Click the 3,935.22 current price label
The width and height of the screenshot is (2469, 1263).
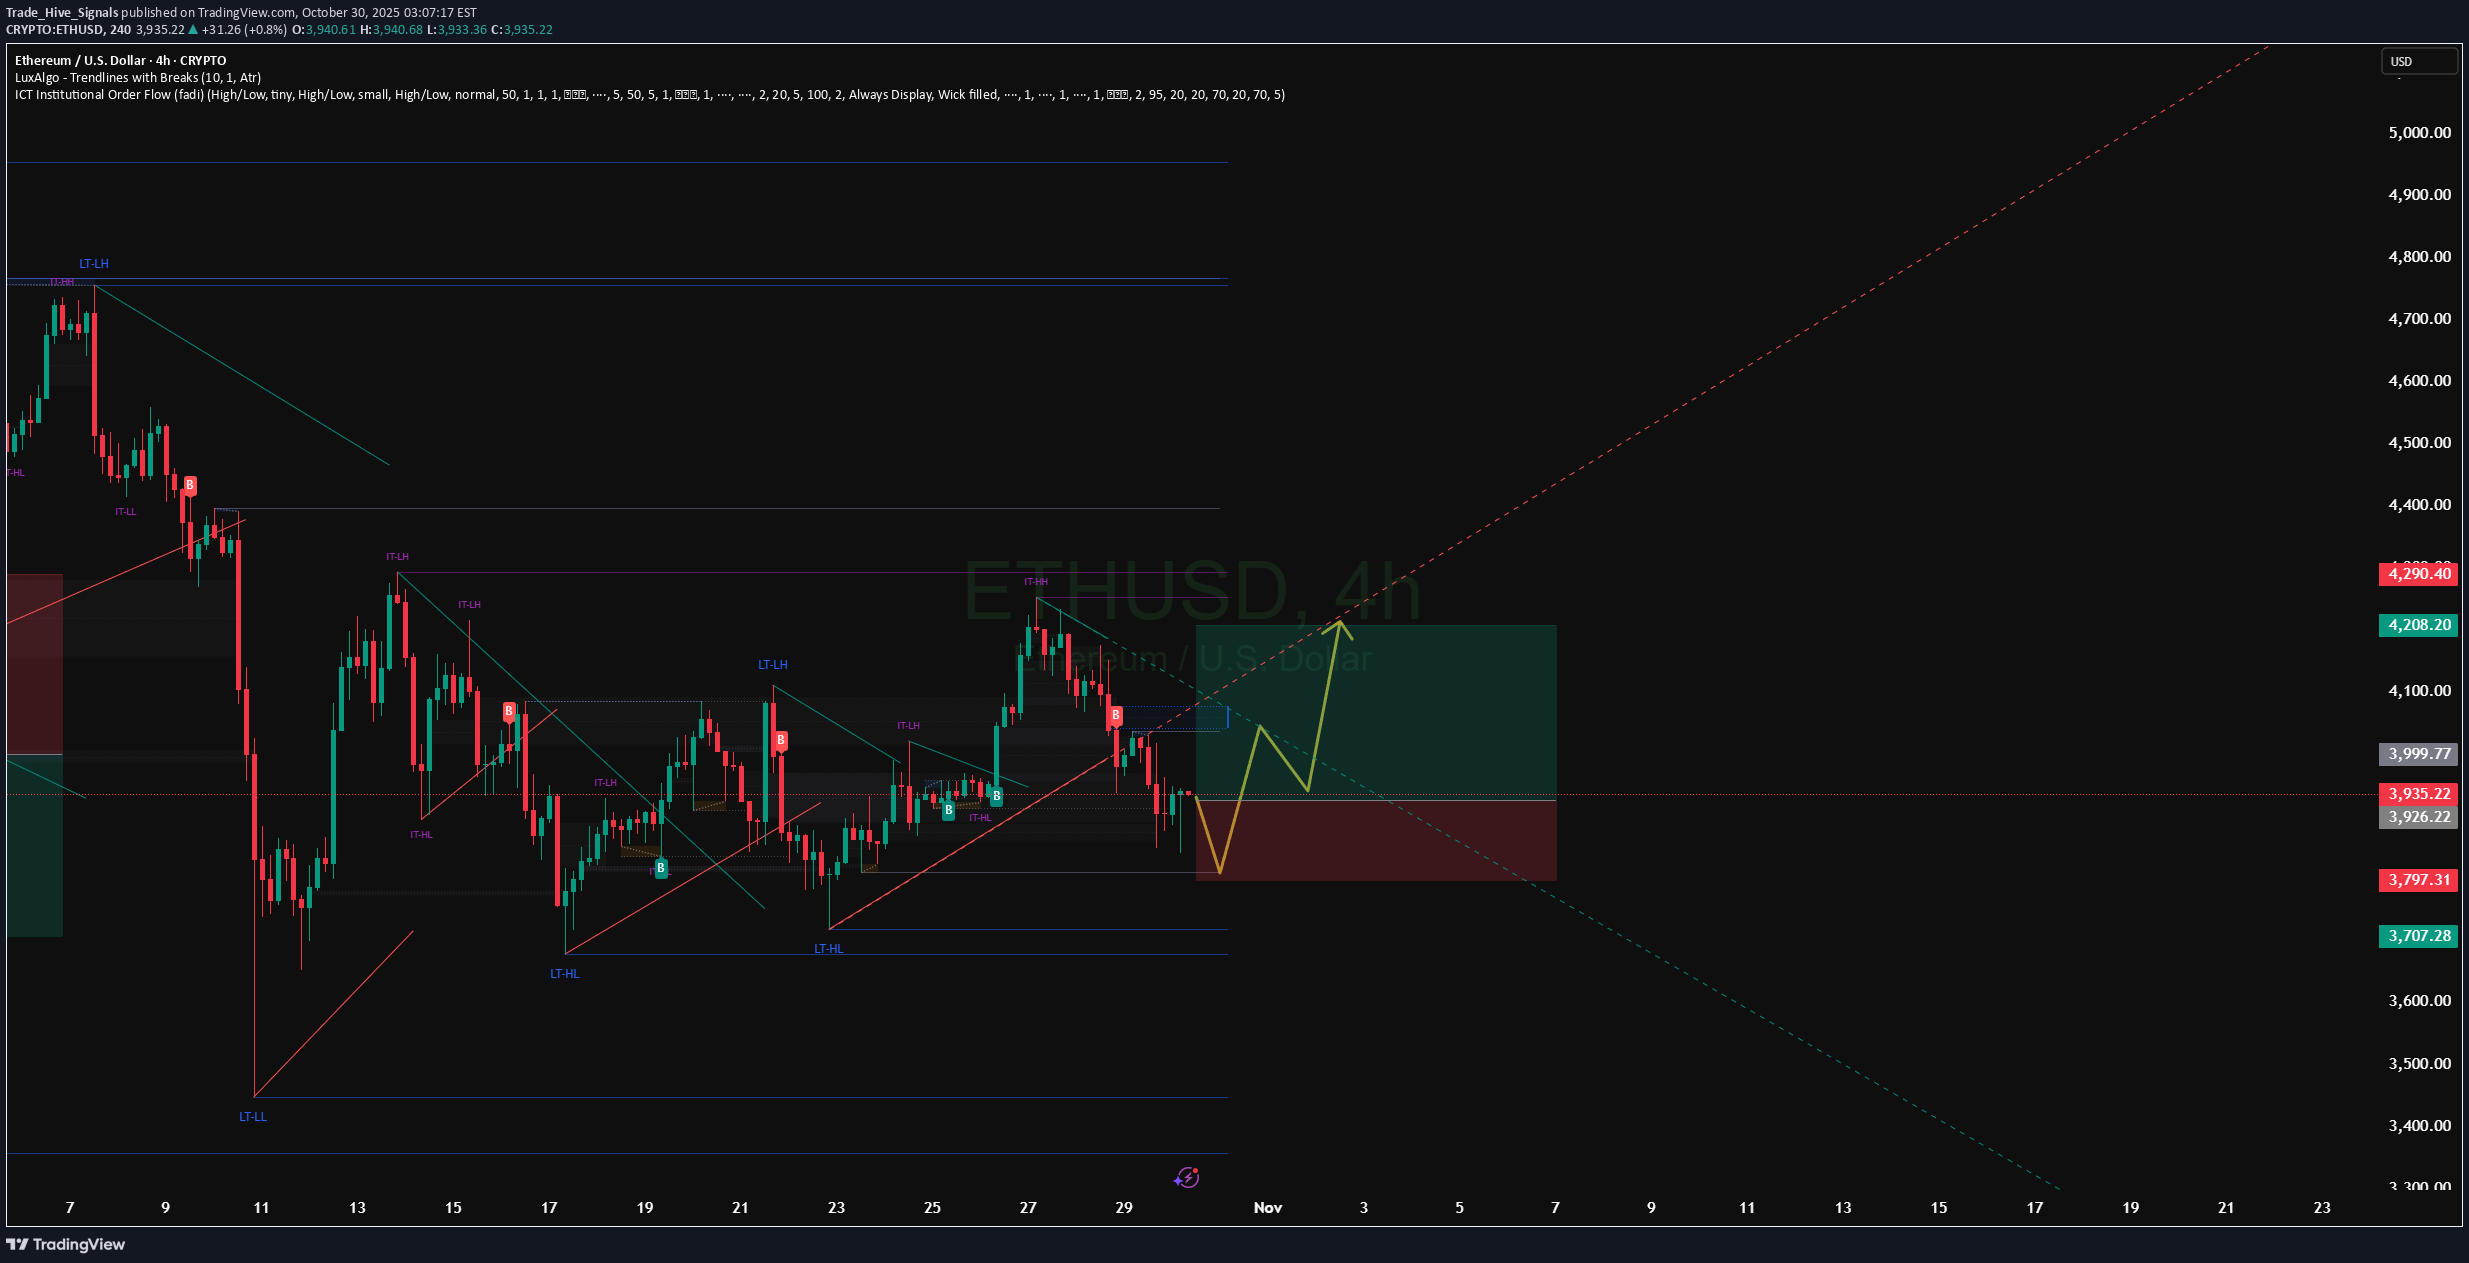coord(2418,793)
